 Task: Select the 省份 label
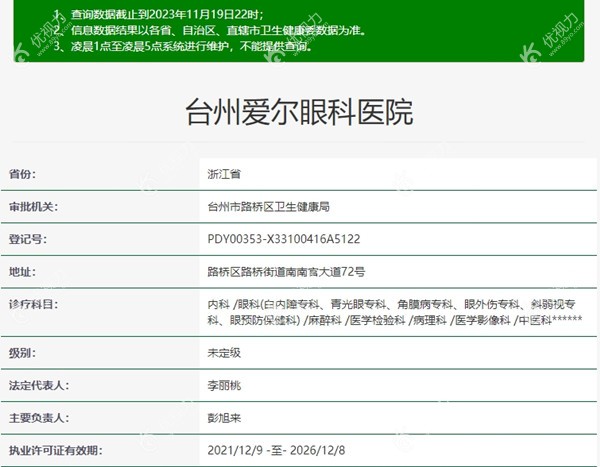22,174
